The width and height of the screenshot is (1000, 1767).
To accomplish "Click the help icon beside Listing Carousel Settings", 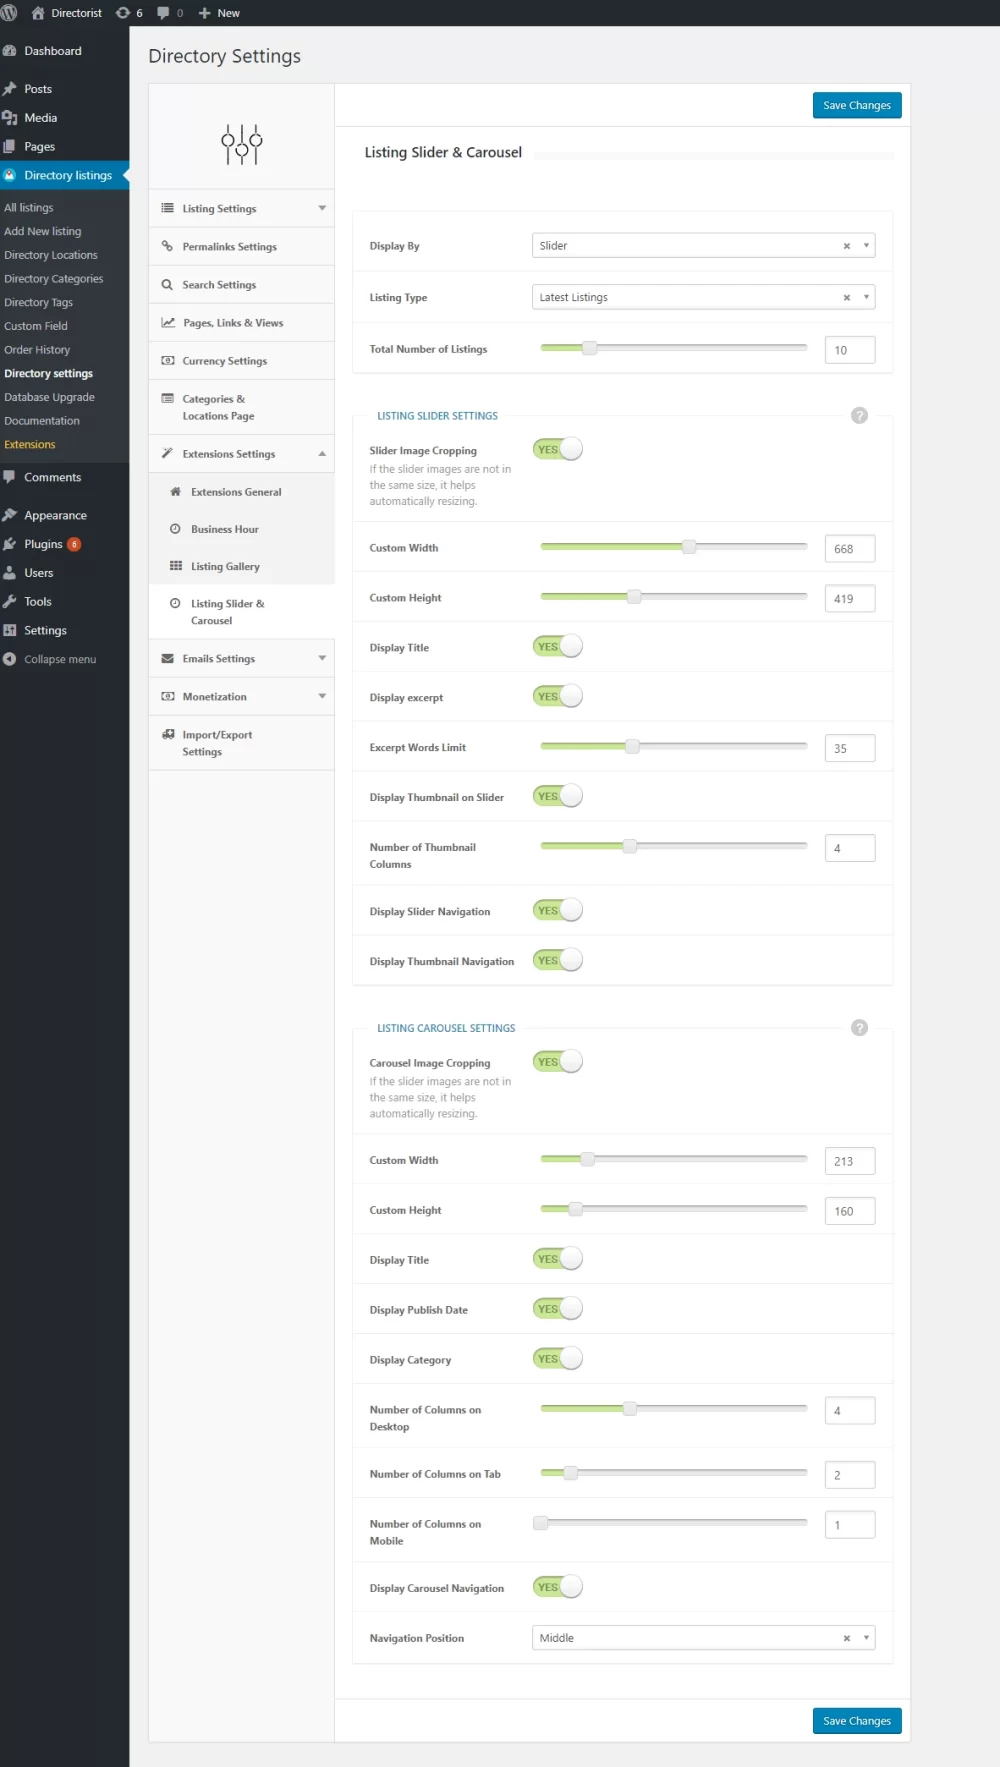I will click(x=859, y=1028).
